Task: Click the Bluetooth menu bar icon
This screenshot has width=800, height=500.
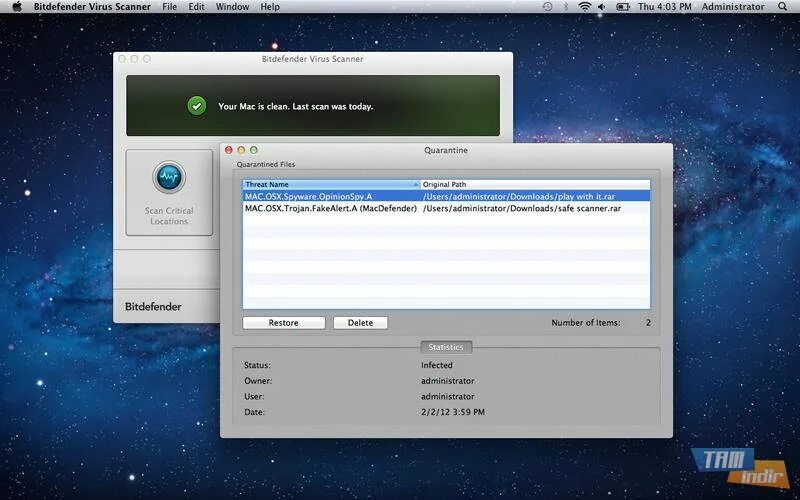Action: click(565, 7)
